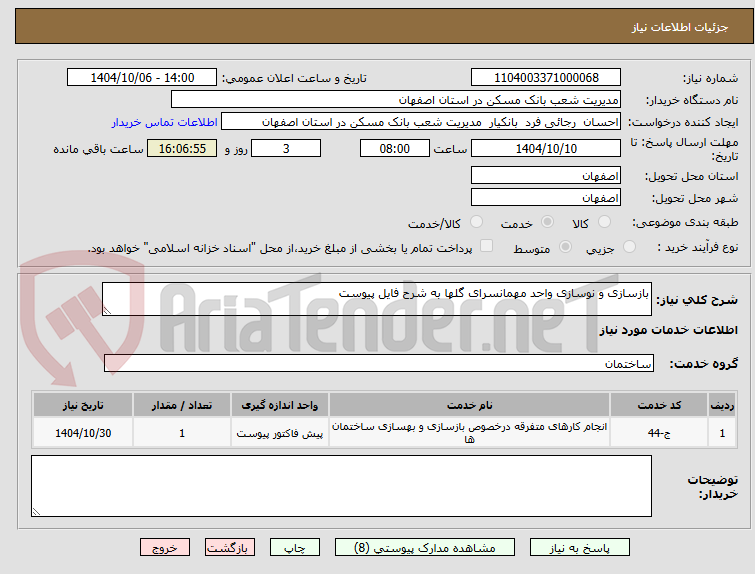Viewport: 755px width, 574px height.
Task: Click the استان محل تحویل field
Action: pos(546,176)
